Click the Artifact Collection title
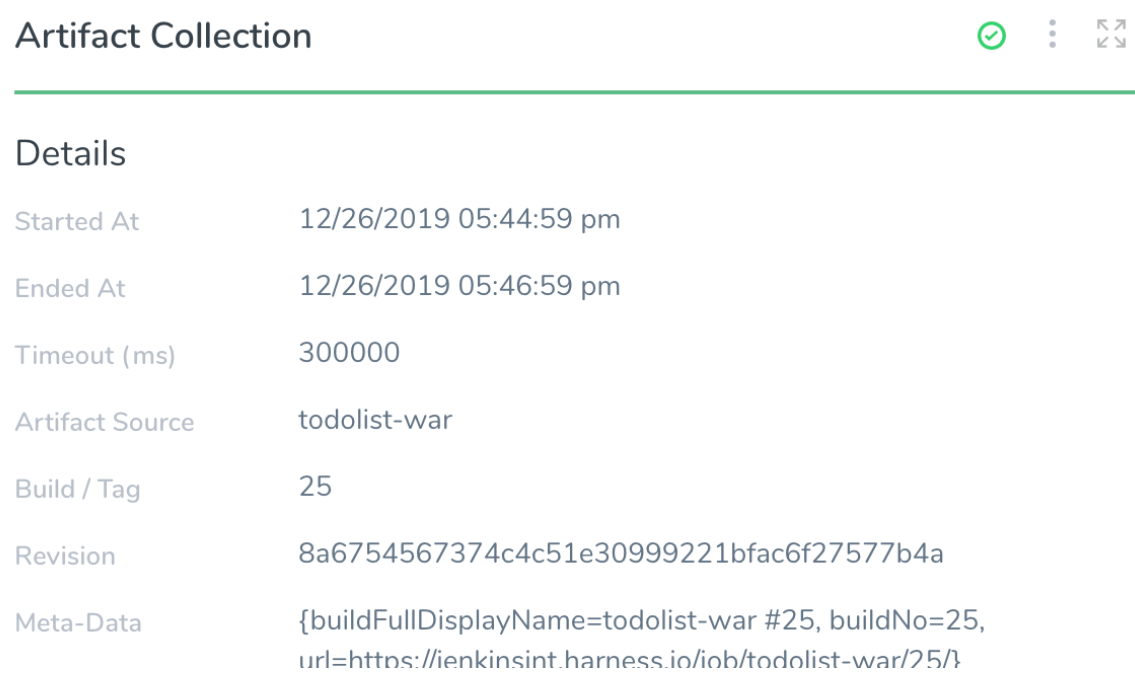Image resolution: width=1135 pixels, height=674 pixels. (x=164, y=36)
